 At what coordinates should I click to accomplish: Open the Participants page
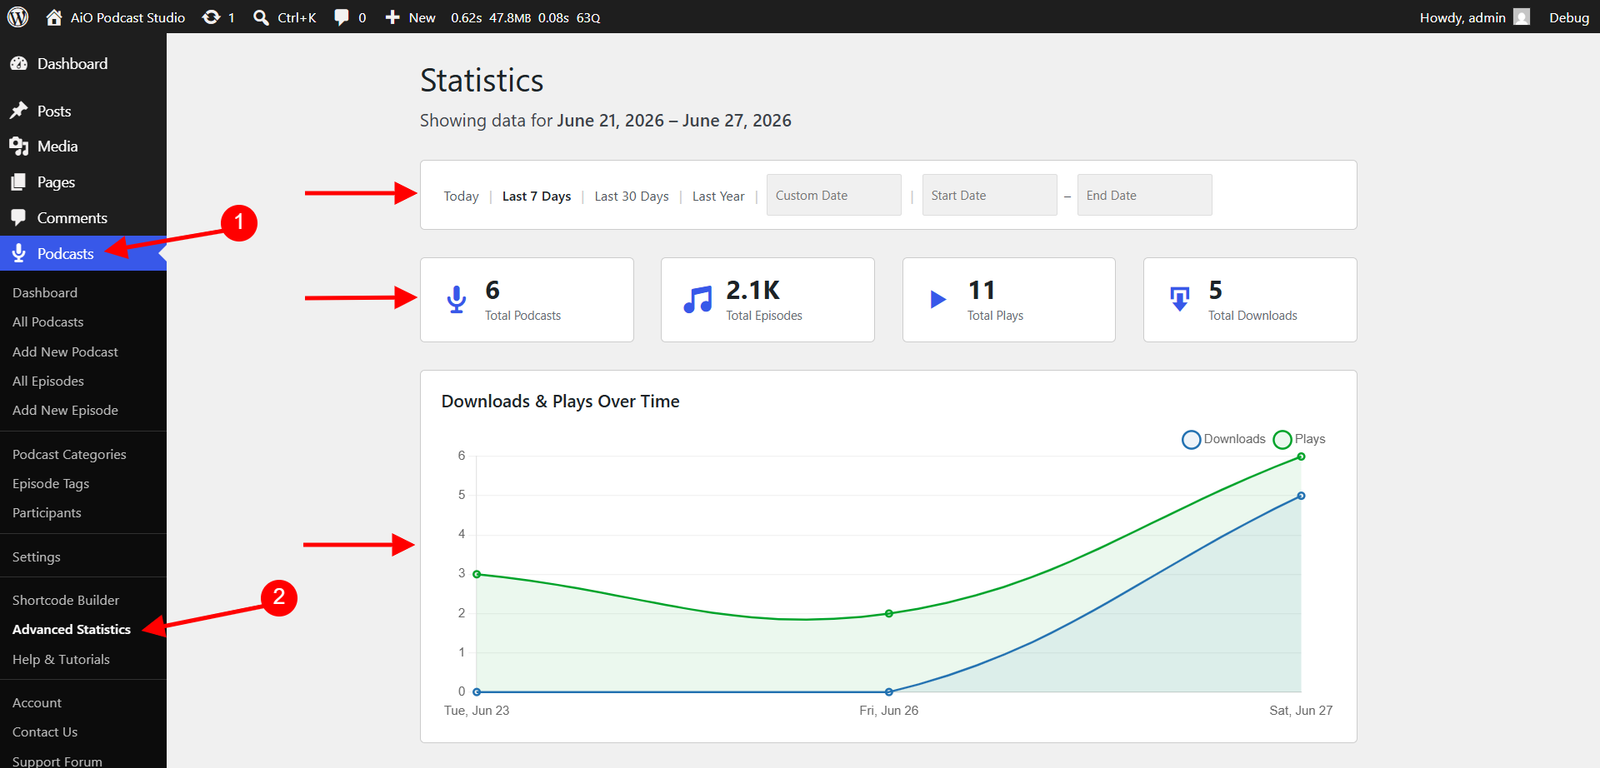tap(47, 513)
